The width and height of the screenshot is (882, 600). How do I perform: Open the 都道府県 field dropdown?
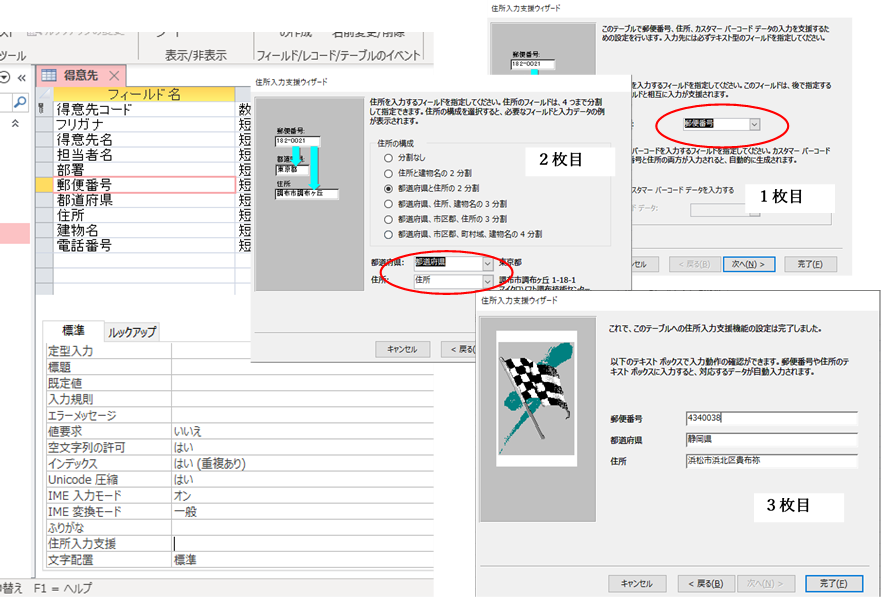tap(487, 262)
